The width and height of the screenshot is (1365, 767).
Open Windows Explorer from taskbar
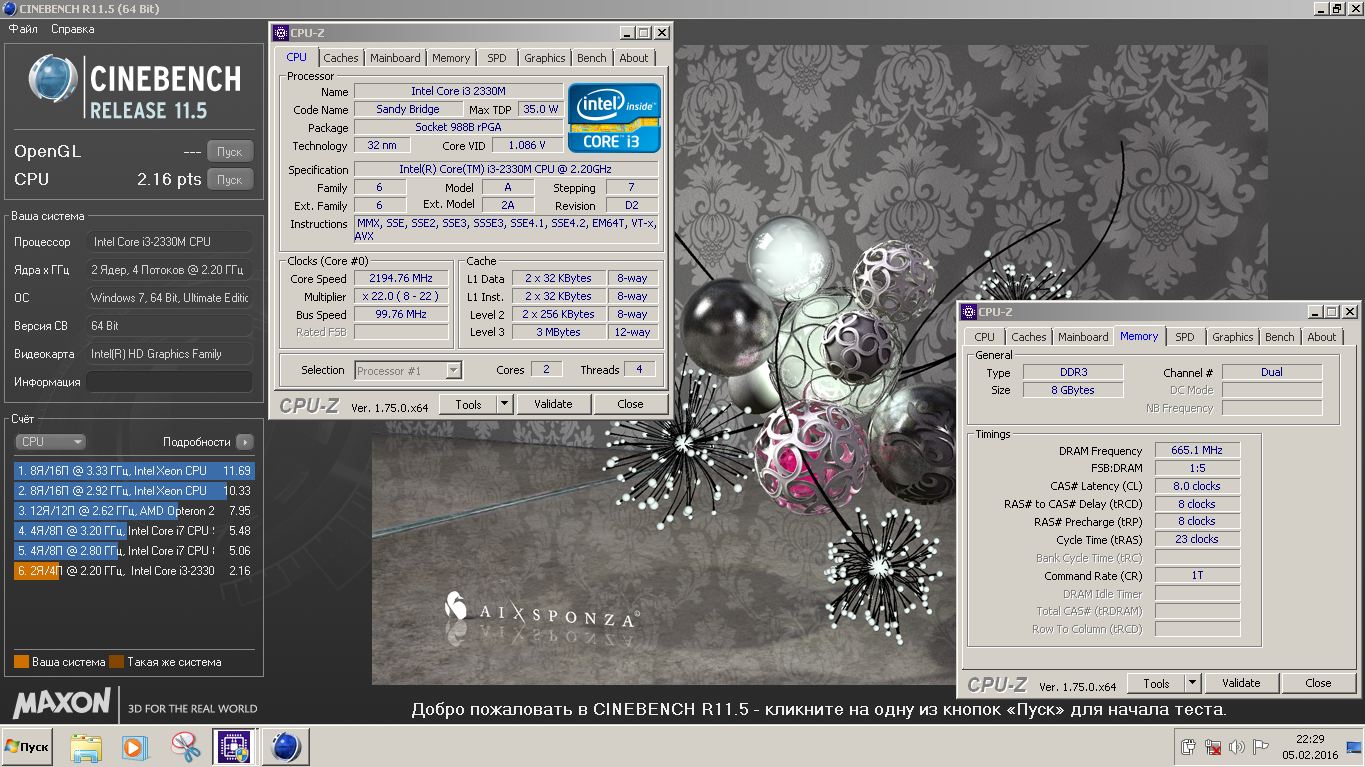click(x=87, y=747)
